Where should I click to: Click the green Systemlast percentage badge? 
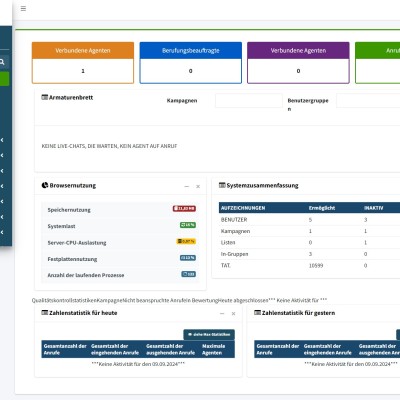188,225
